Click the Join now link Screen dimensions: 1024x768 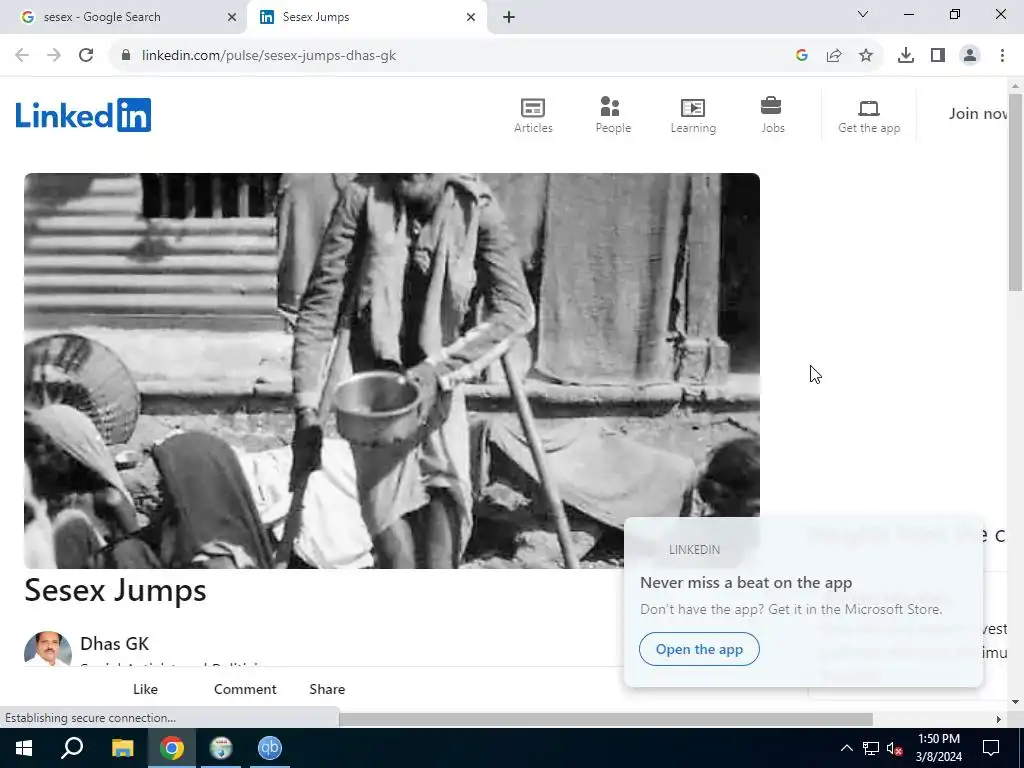coord(978,114)
